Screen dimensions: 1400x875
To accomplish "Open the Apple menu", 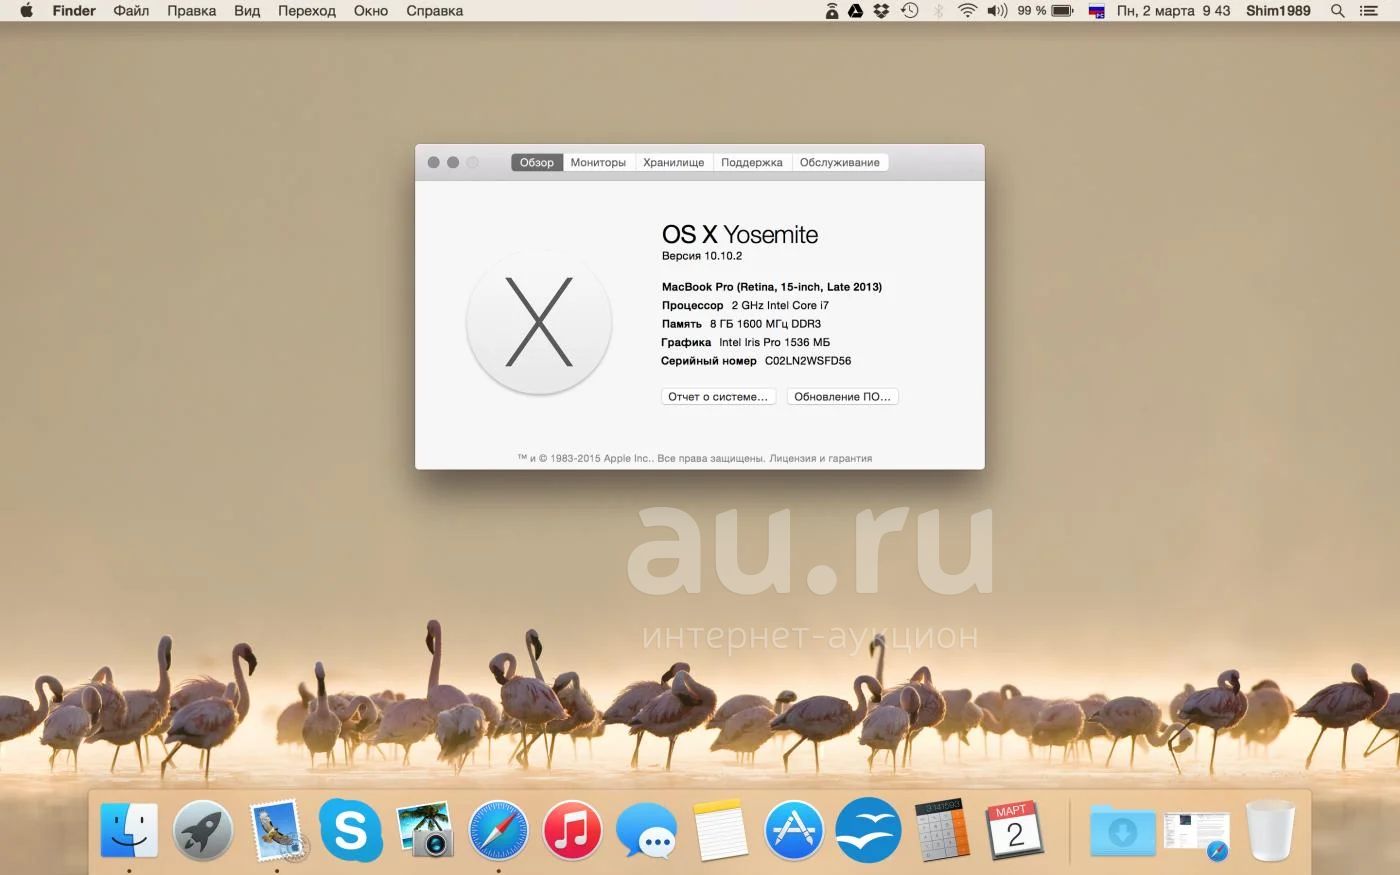I will click(x=26, y=11).
